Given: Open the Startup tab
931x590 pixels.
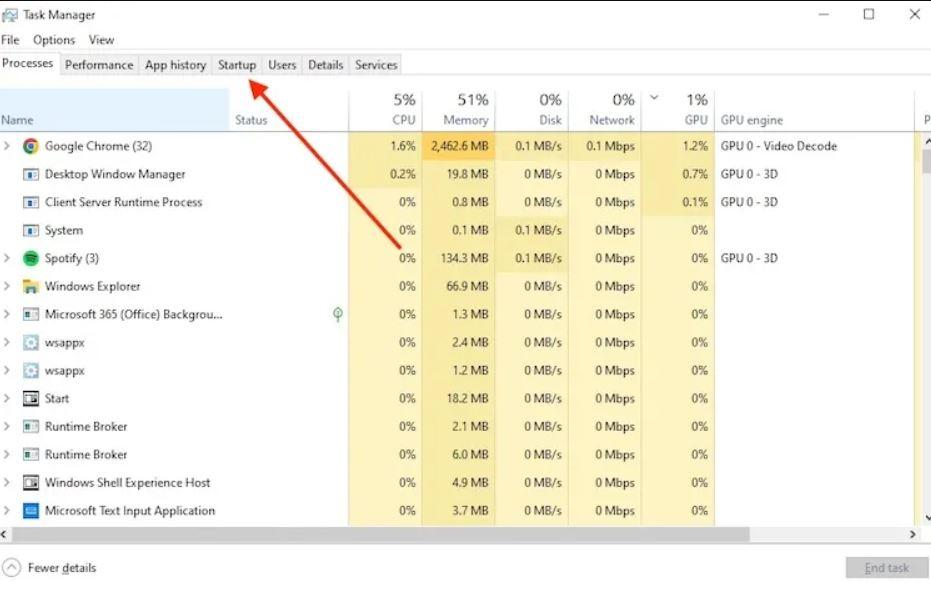Looking at the screenshot, I should [237, 65].
